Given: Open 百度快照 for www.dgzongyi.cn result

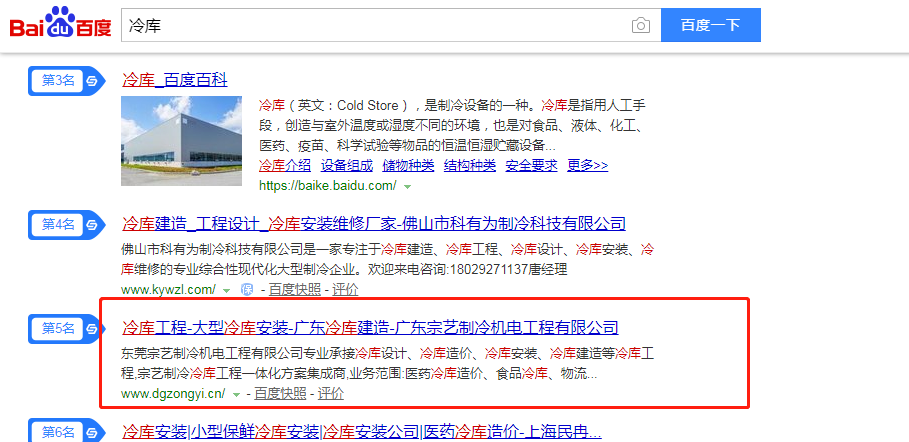Looking at the screenshot, I should point(280,393).
